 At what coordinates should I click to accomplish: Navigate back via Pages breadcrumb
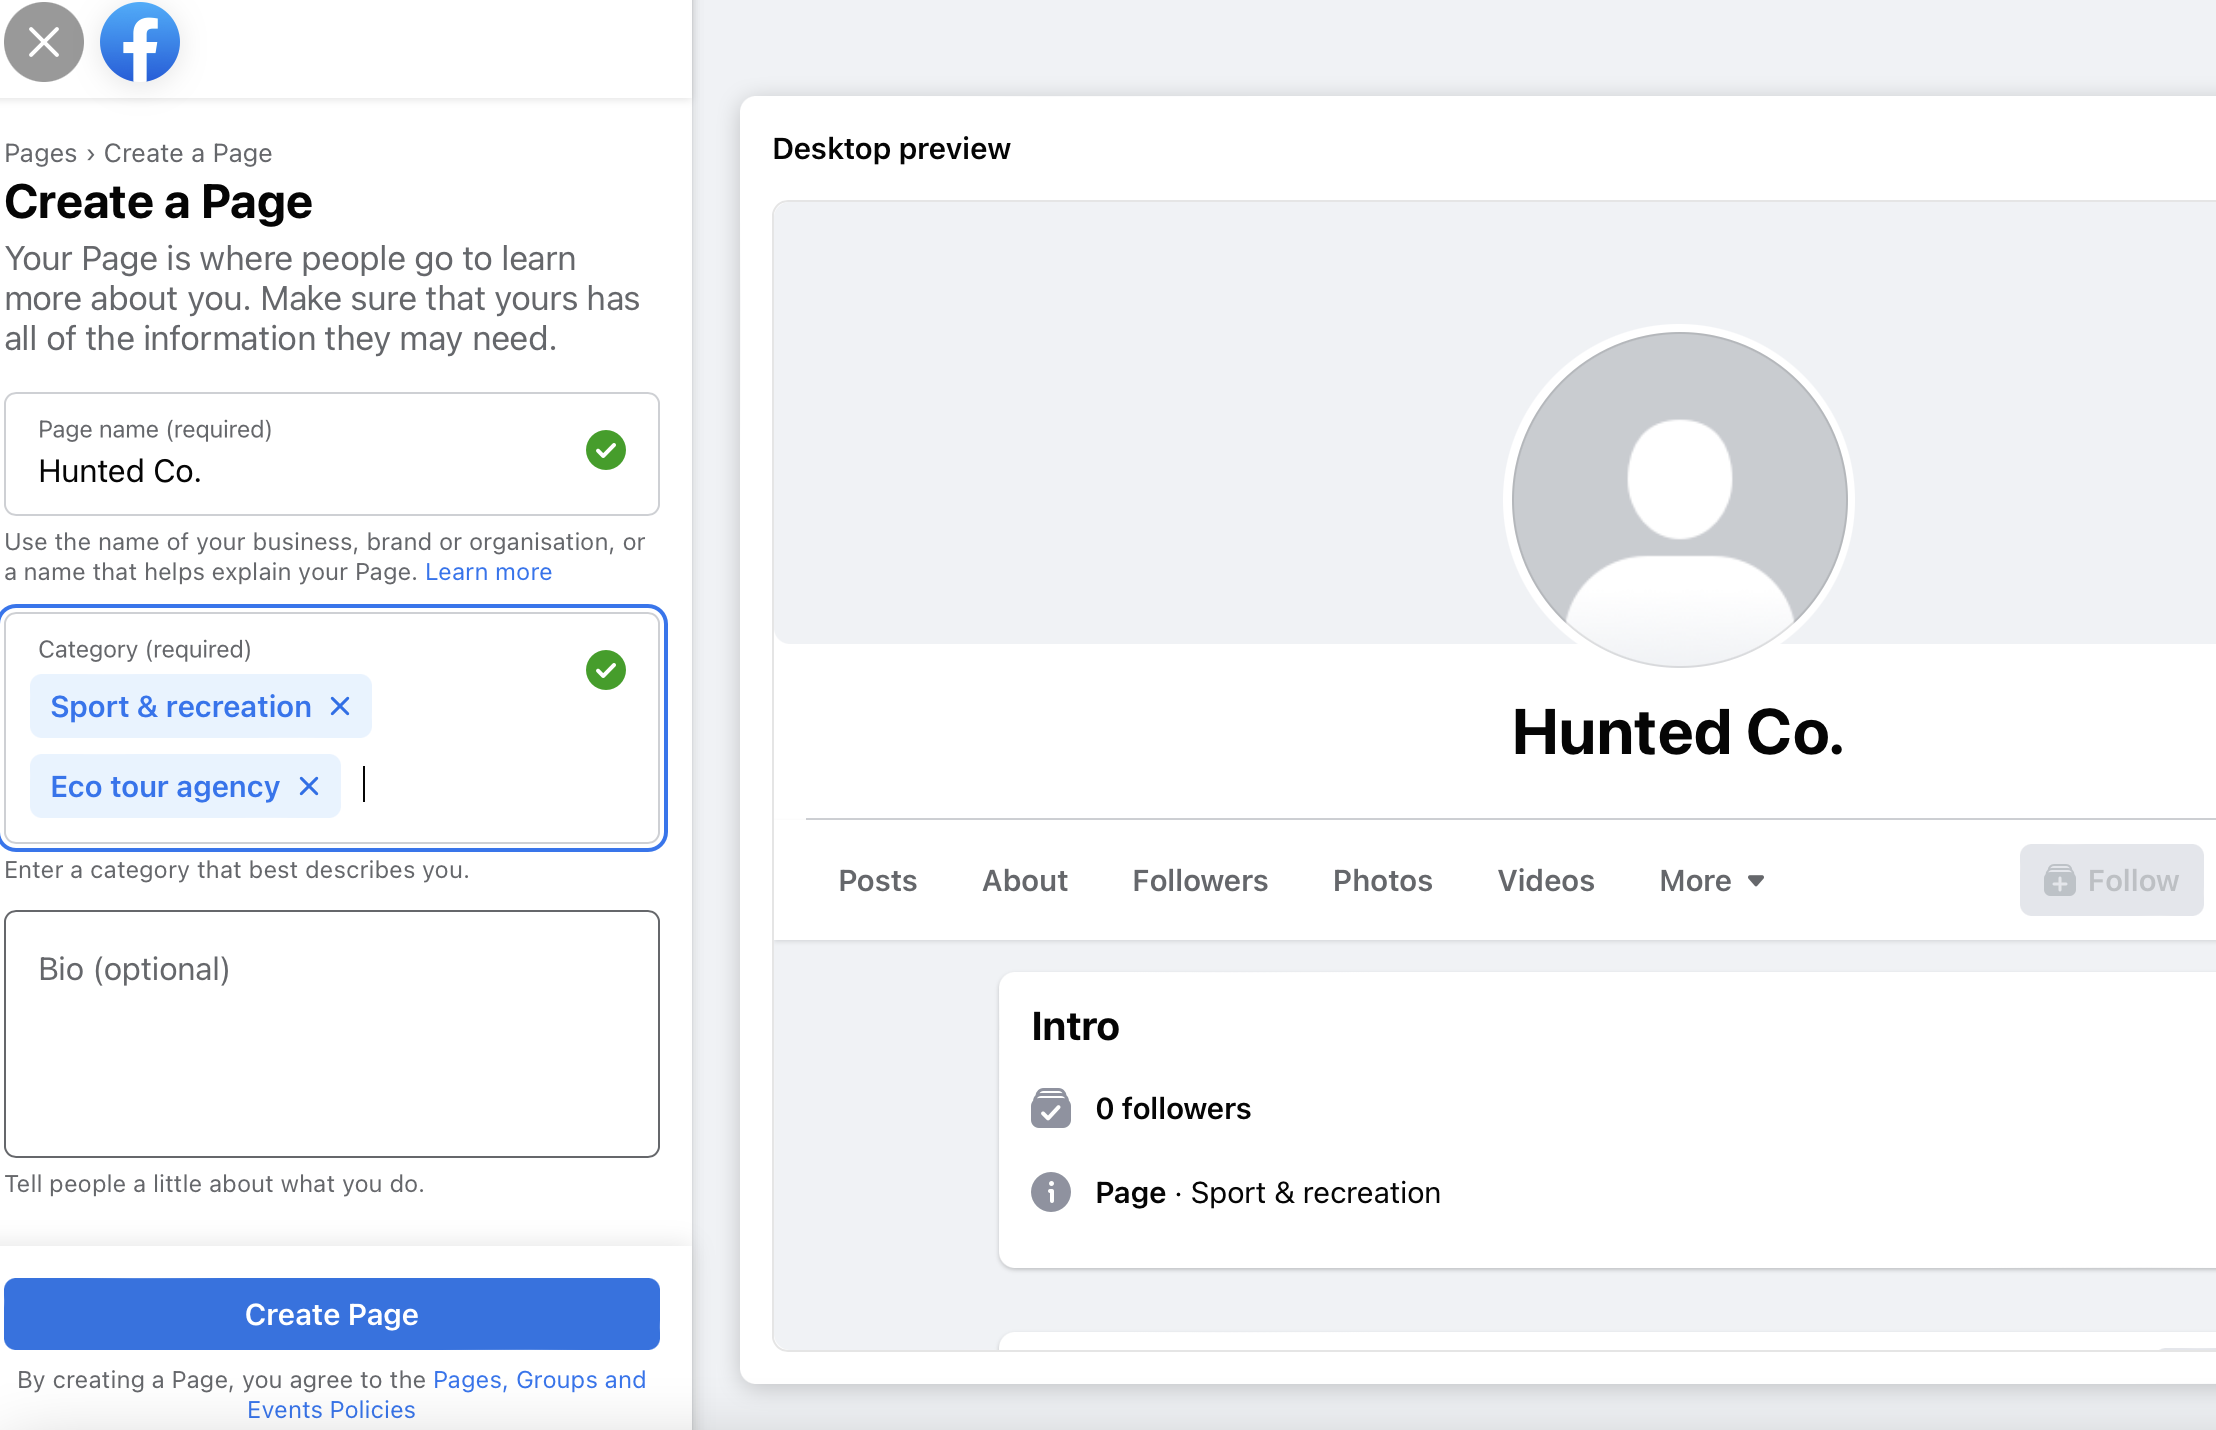40,152
